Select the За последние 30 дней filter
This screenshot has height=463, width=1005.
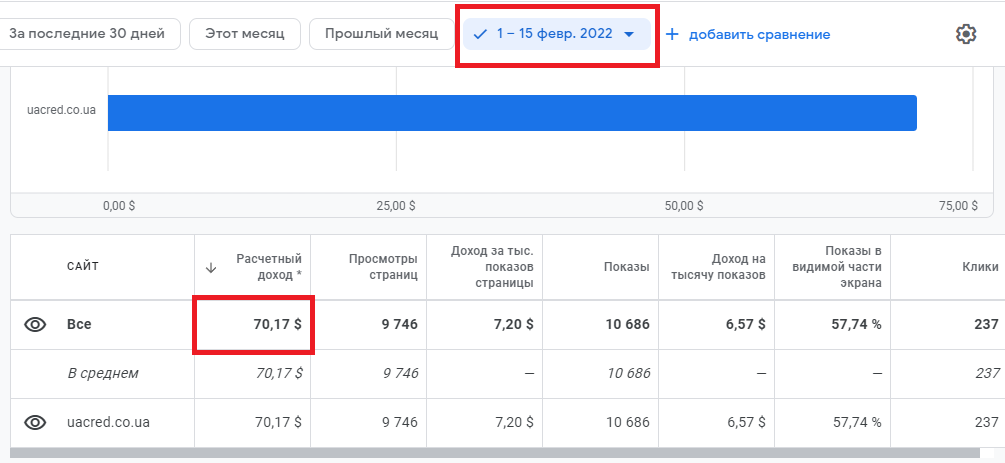tap(87, 34)
